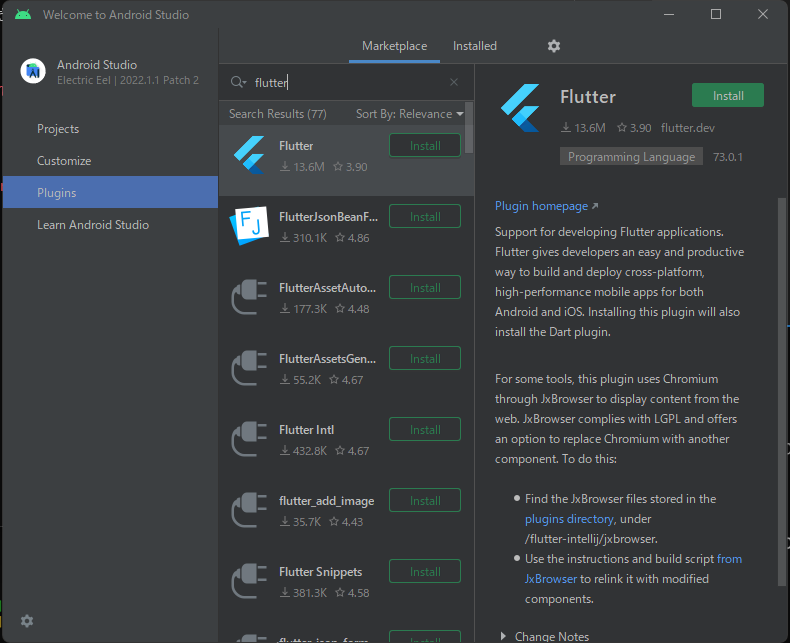The height and width of the screenshot is (643, 790).
Task: Click the Android Studio logo in title bar
Action: point(23,14)
